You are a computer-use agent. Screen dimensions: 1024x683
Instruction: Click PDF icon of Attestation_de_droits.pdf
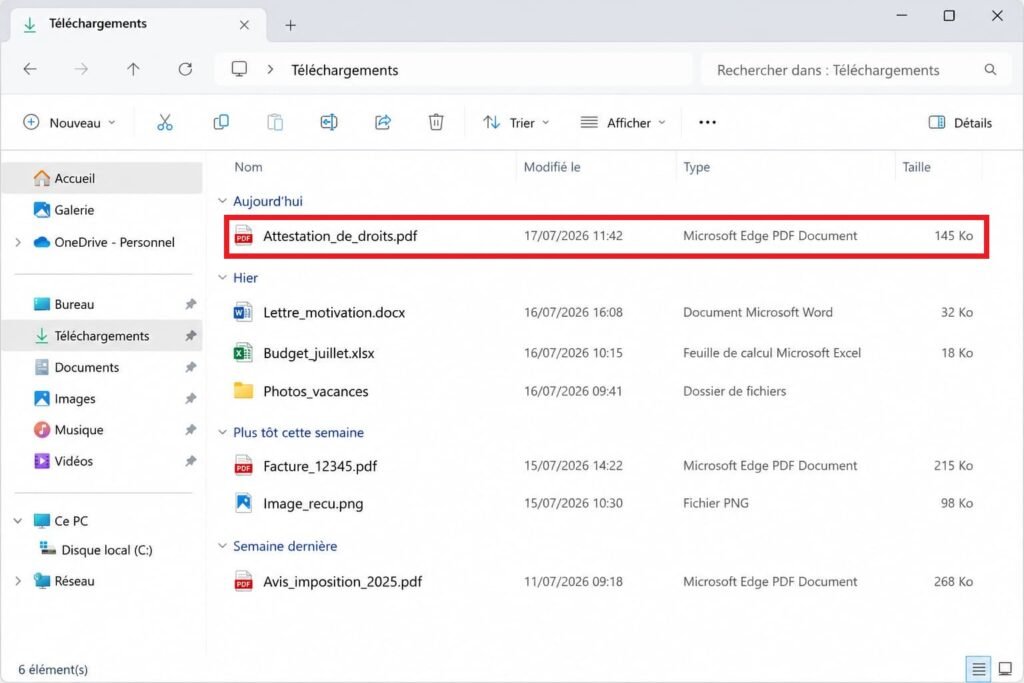[243, 236]
